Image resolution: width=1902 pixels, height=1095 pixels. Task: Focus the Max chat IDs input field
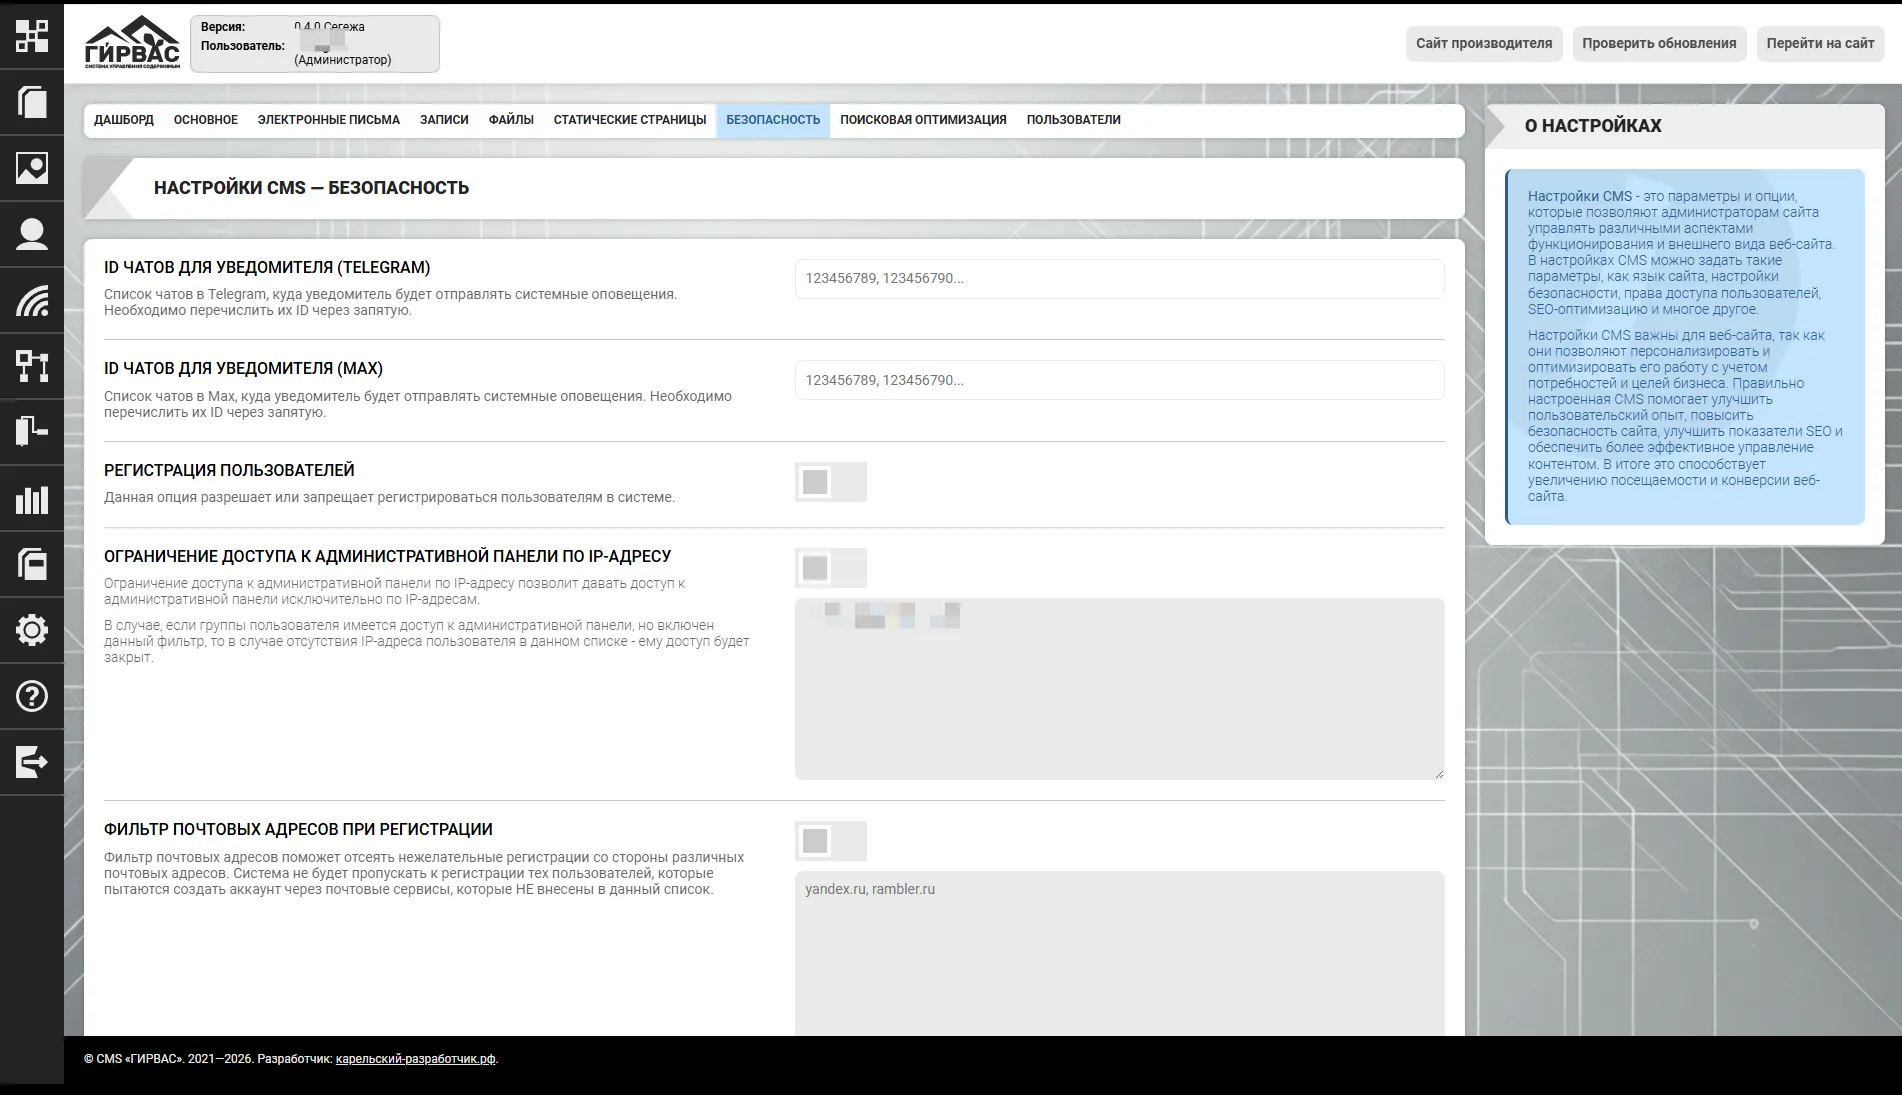click(x=1119, y=380)
